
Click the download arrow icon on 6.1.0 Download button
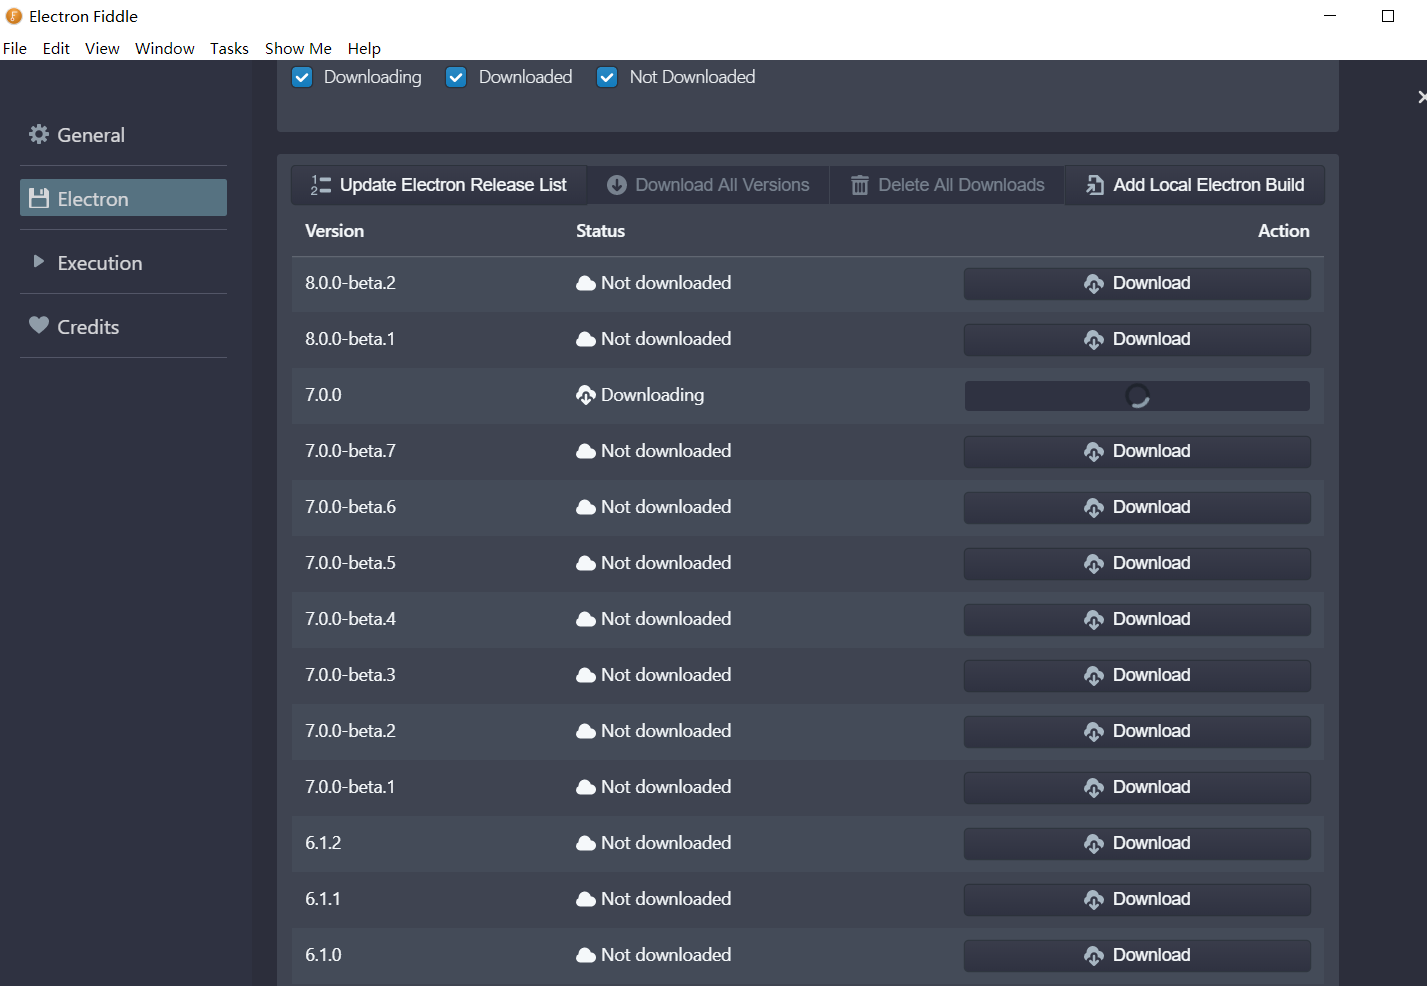coord(1093,955)
